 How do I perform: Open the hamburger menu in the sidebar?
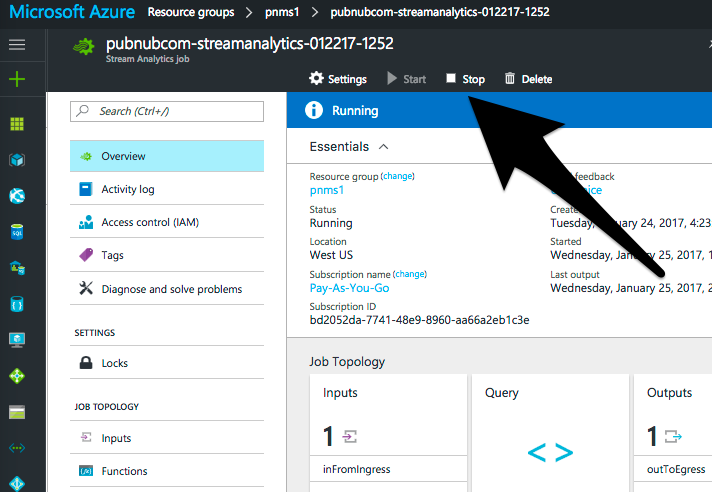click(17, 44)
